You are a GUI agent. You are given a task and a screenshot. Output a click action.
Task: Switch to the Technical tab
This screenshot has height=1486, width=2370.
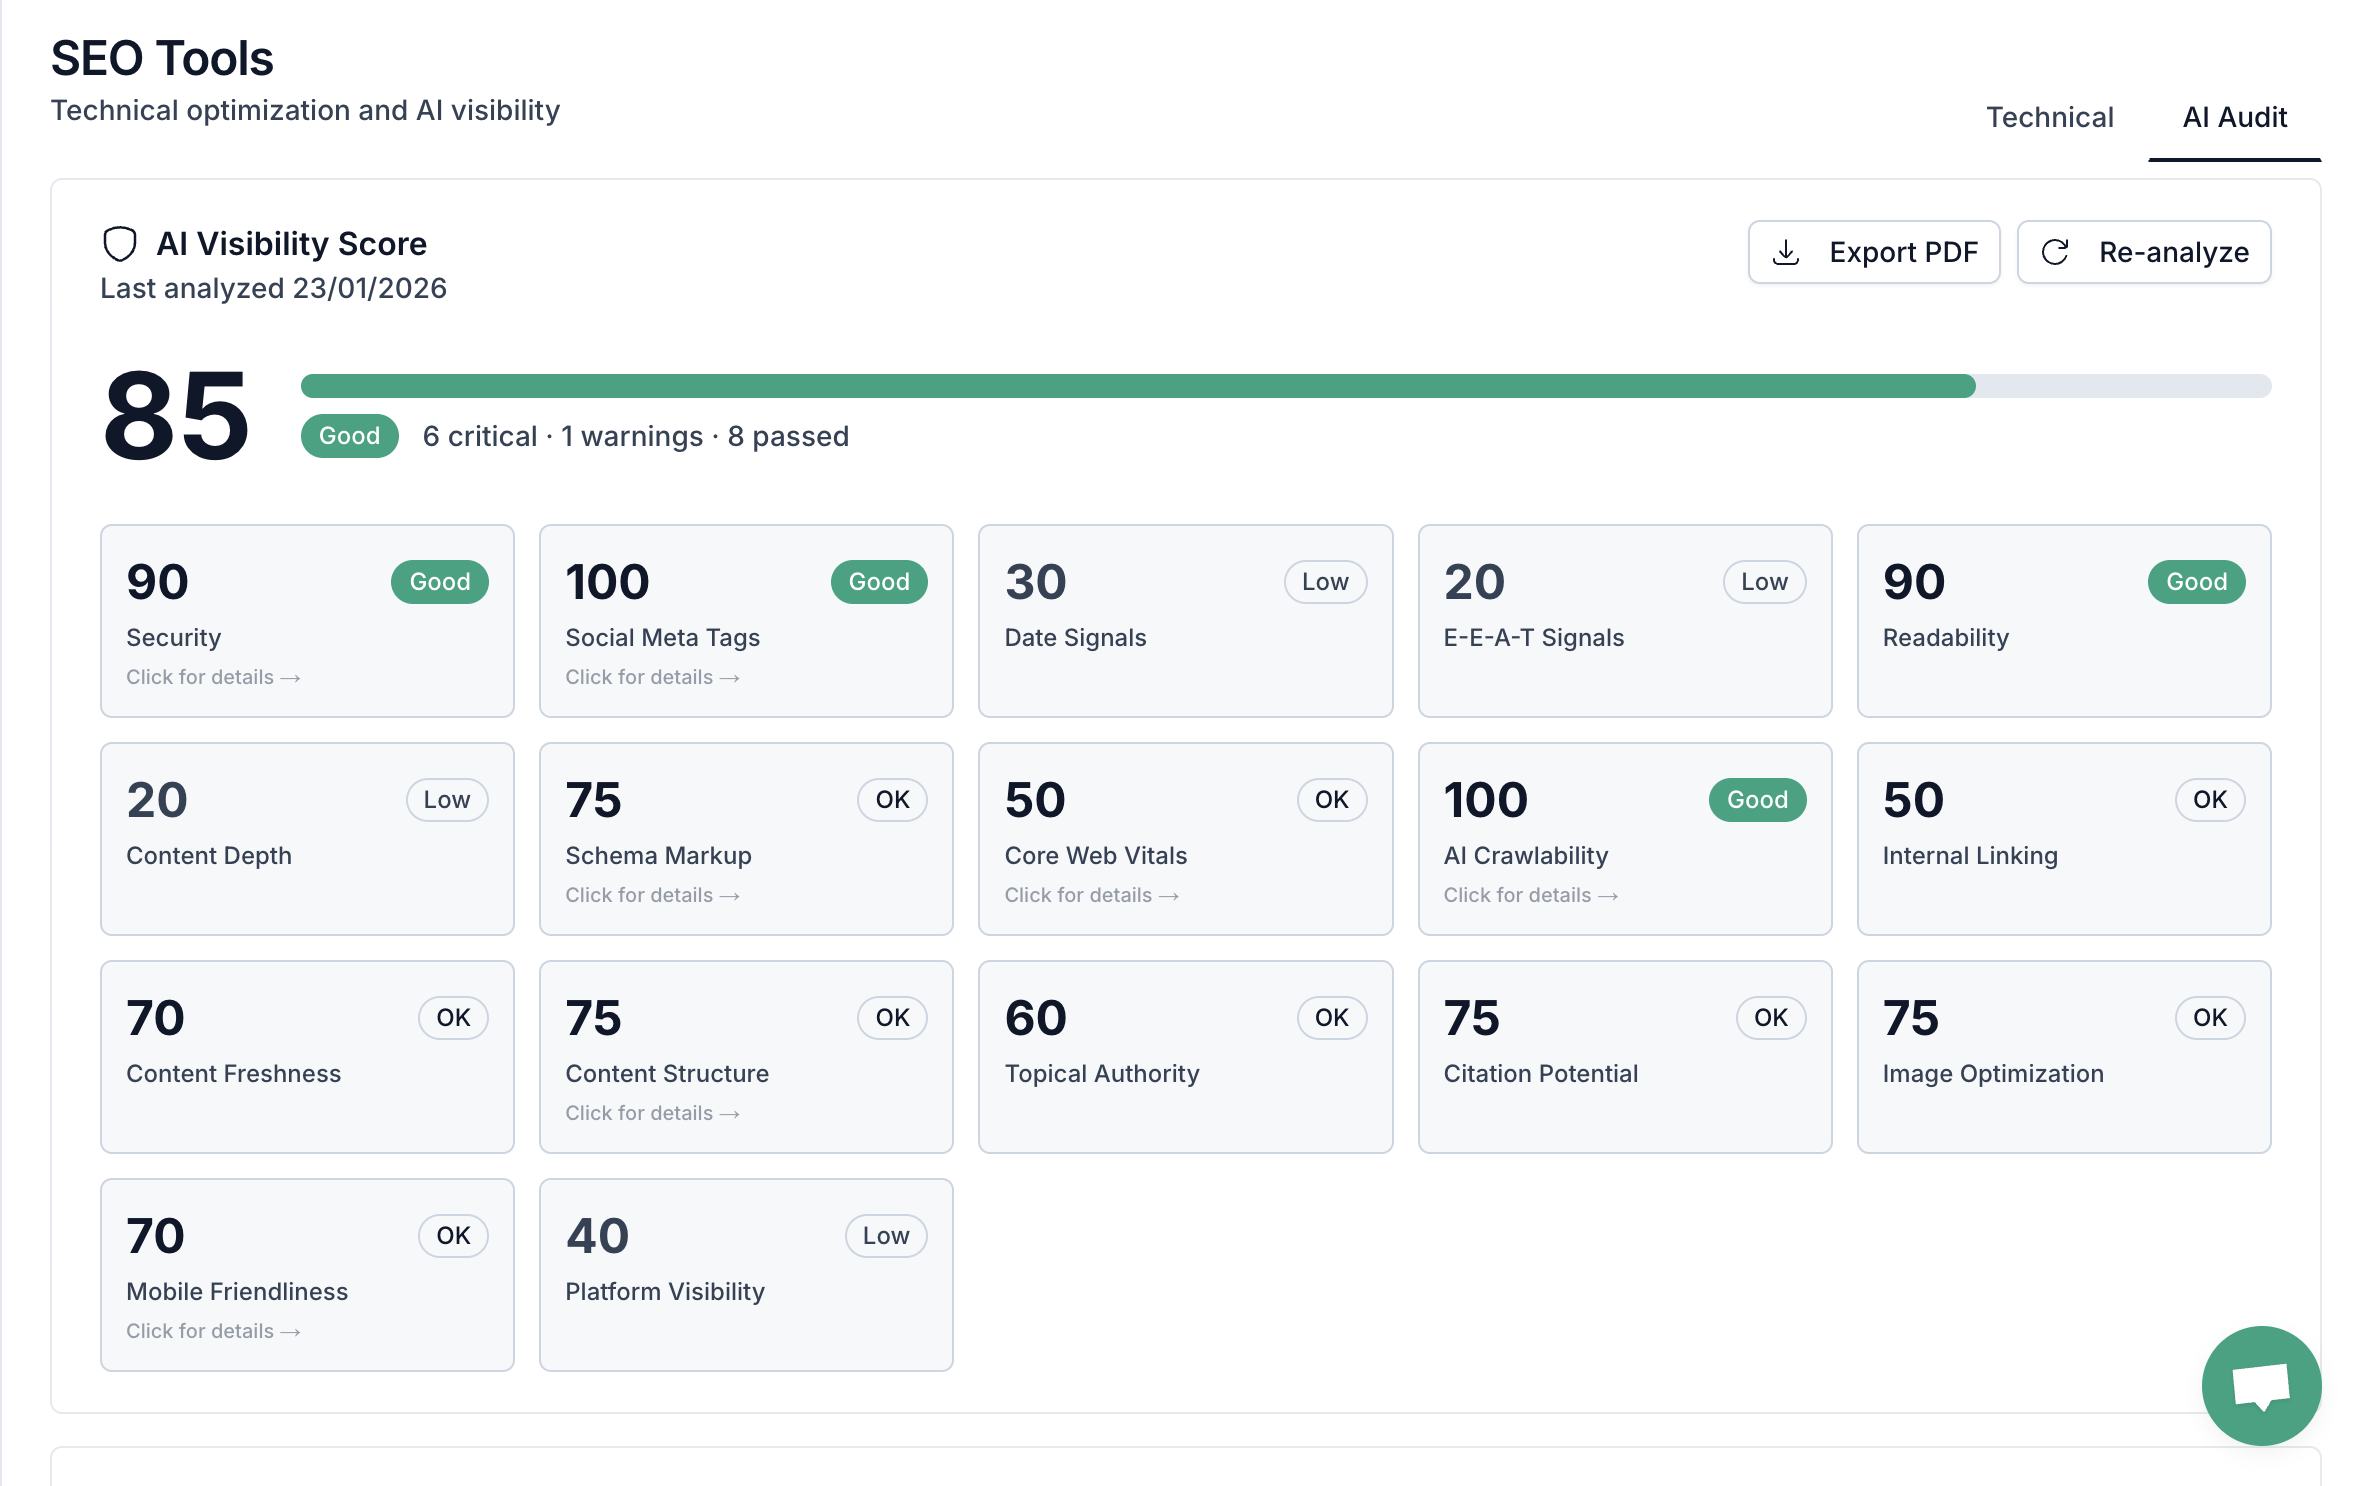click(2049, 117)
